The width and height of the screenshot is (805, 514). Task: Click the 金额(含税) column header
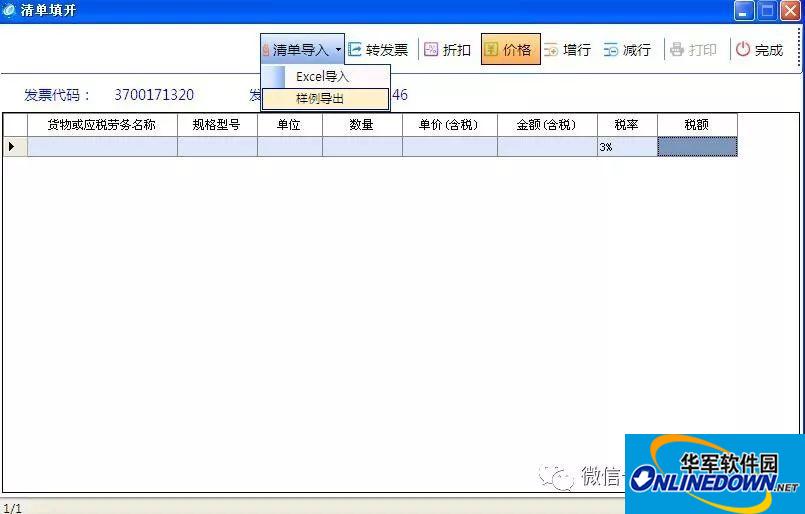click(x=547, y=125)
